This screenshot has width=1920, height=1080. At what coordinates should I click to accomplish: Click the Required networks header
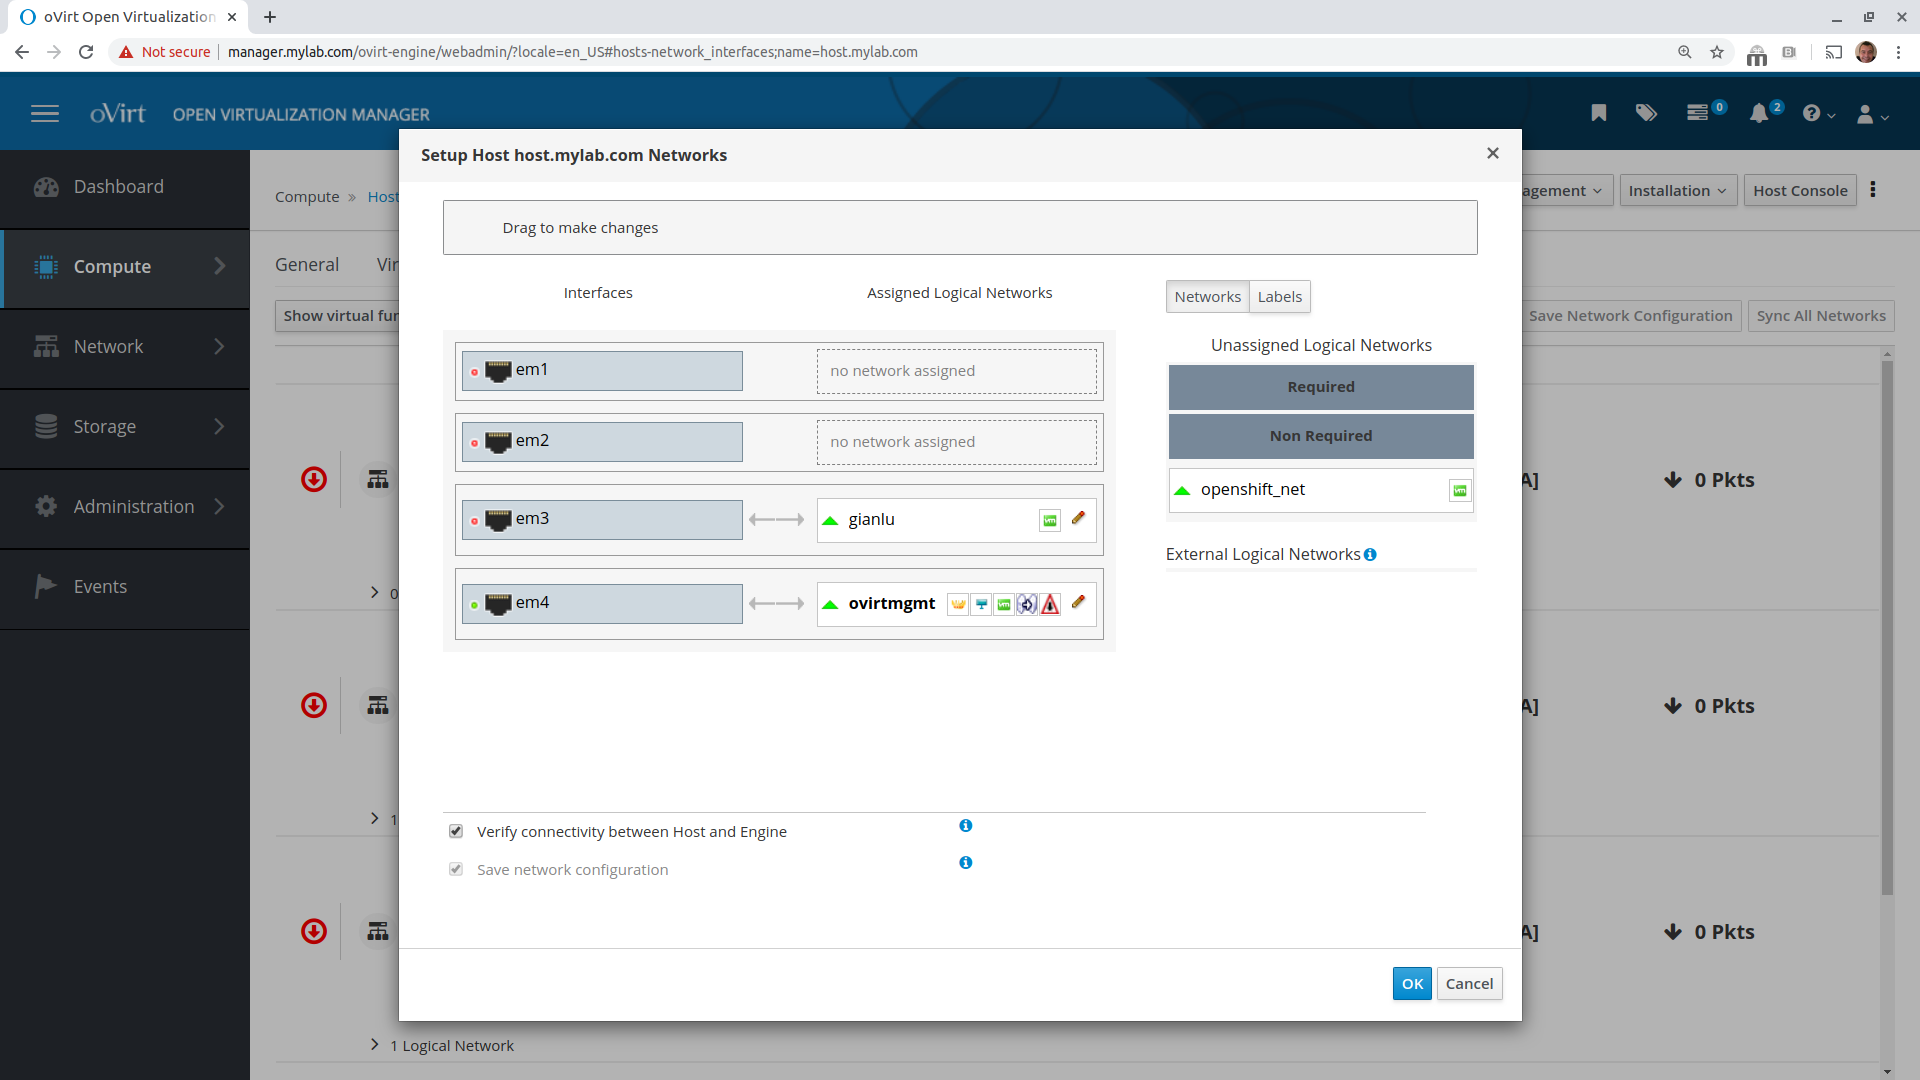[1321, 387]
